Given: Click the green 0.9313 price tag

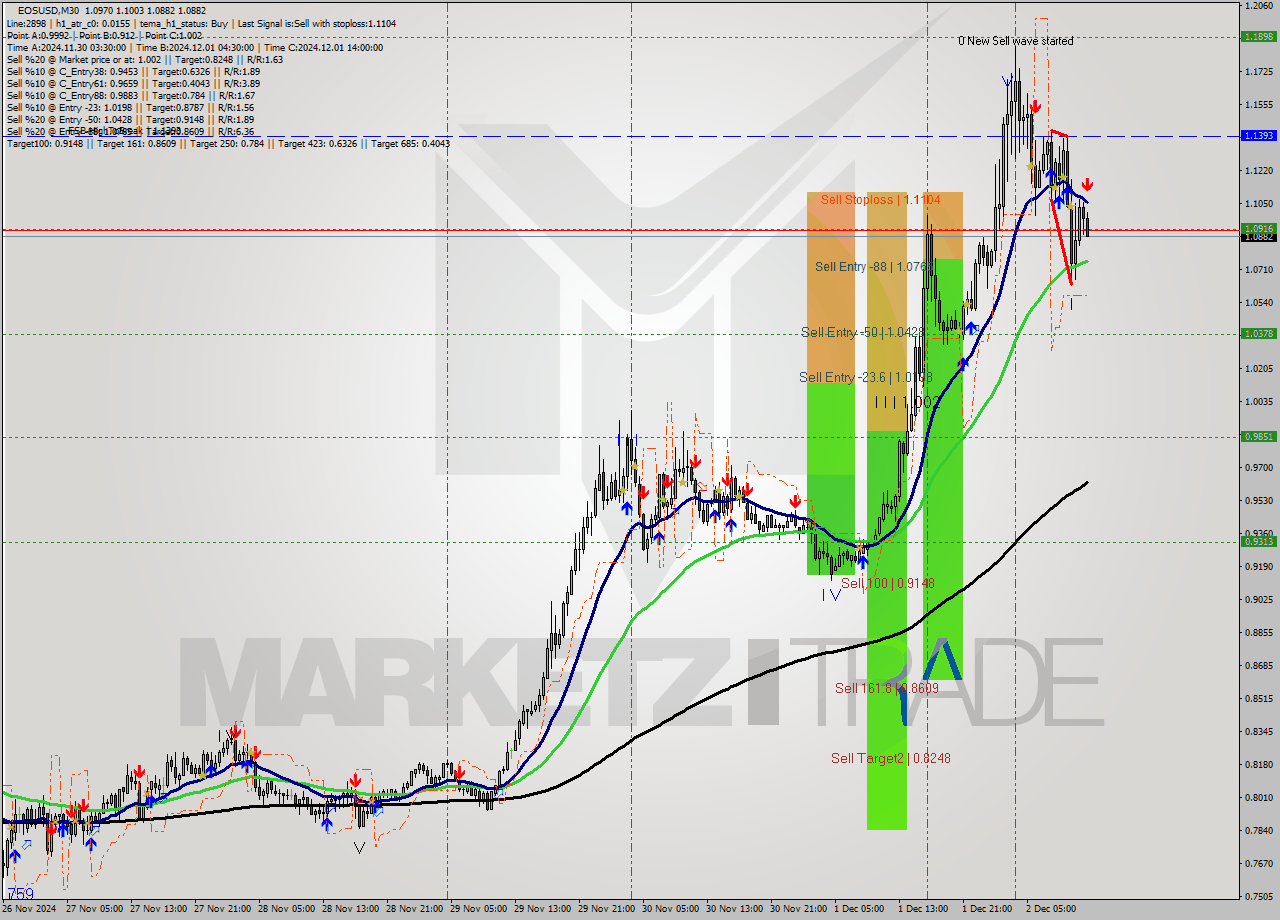Looking at the screenshot, I should click(1258, 541).
